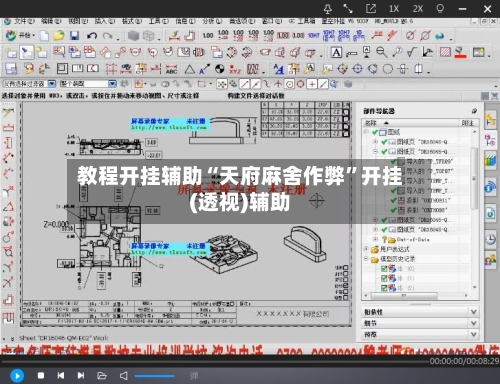500x384 pixels.
Task: Expand the Out-of-Date tree node
Action: coord(375,239)
